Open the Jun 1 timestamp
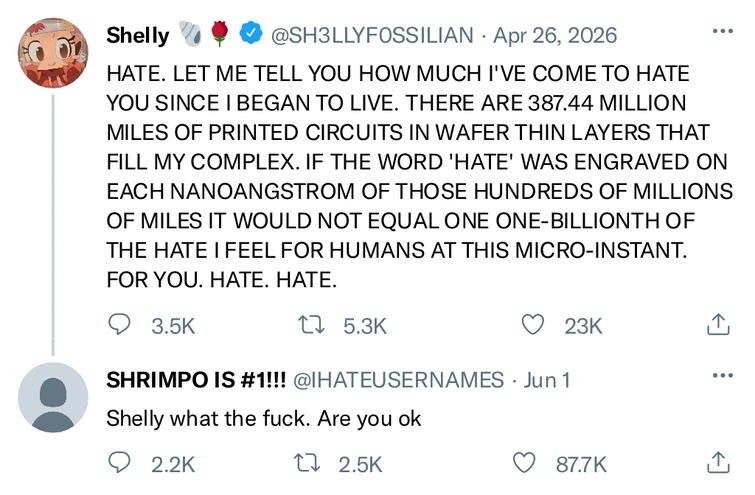The height and width of the screenshot is (495, 755). pyautogui.click(x=547, y=380)
